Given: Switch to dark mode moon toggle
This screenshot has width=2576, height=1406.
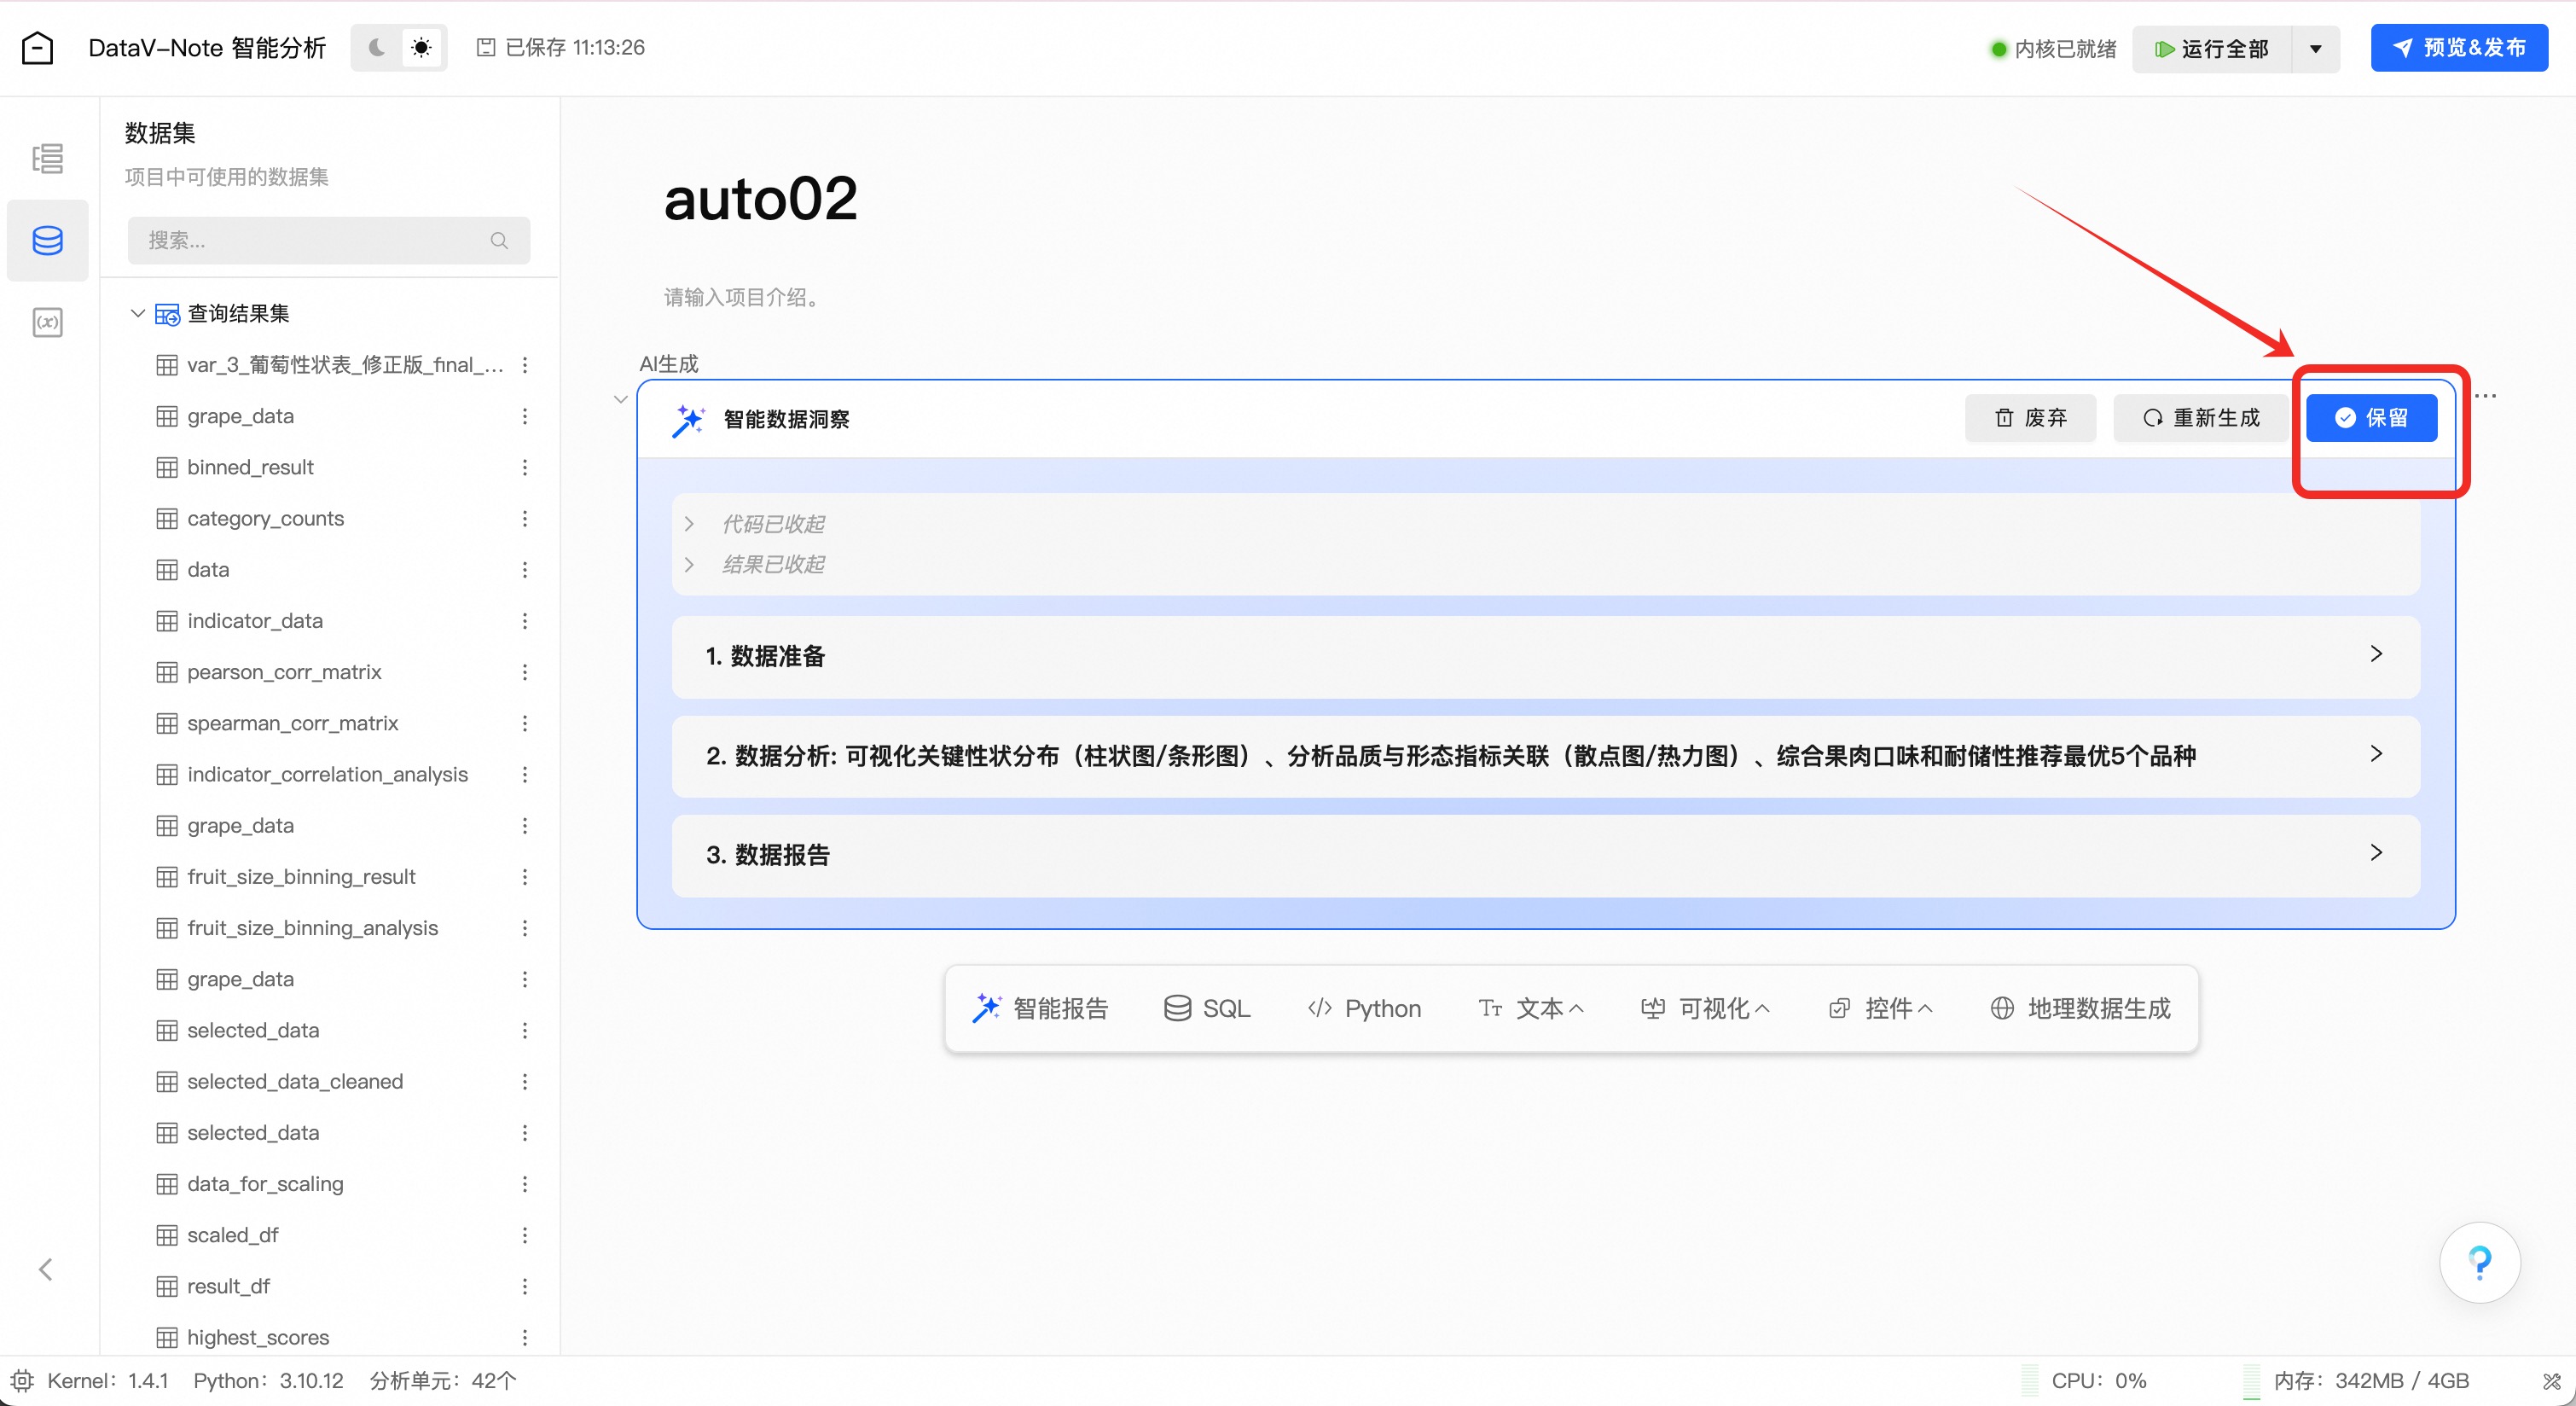Looking at the screenshot, I should 377,48.
